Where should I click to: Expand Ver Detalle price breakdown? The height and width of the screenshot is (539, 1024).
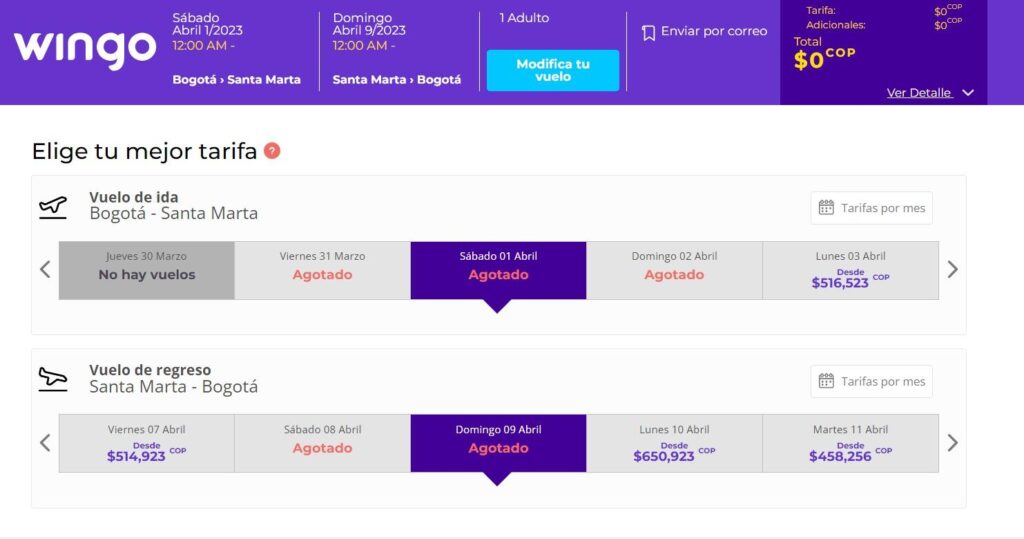918,93
